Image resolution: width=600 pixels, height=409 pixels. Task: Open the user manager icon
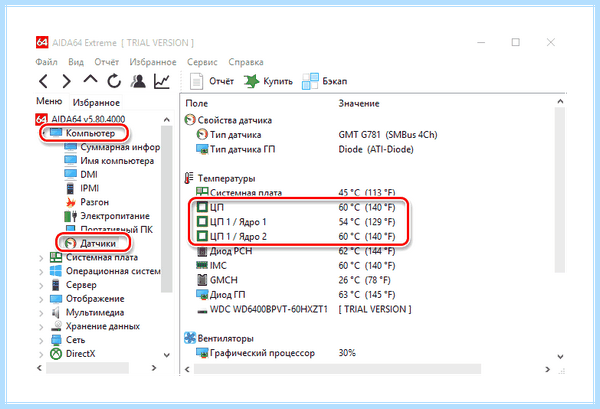(x=138, y=81)
